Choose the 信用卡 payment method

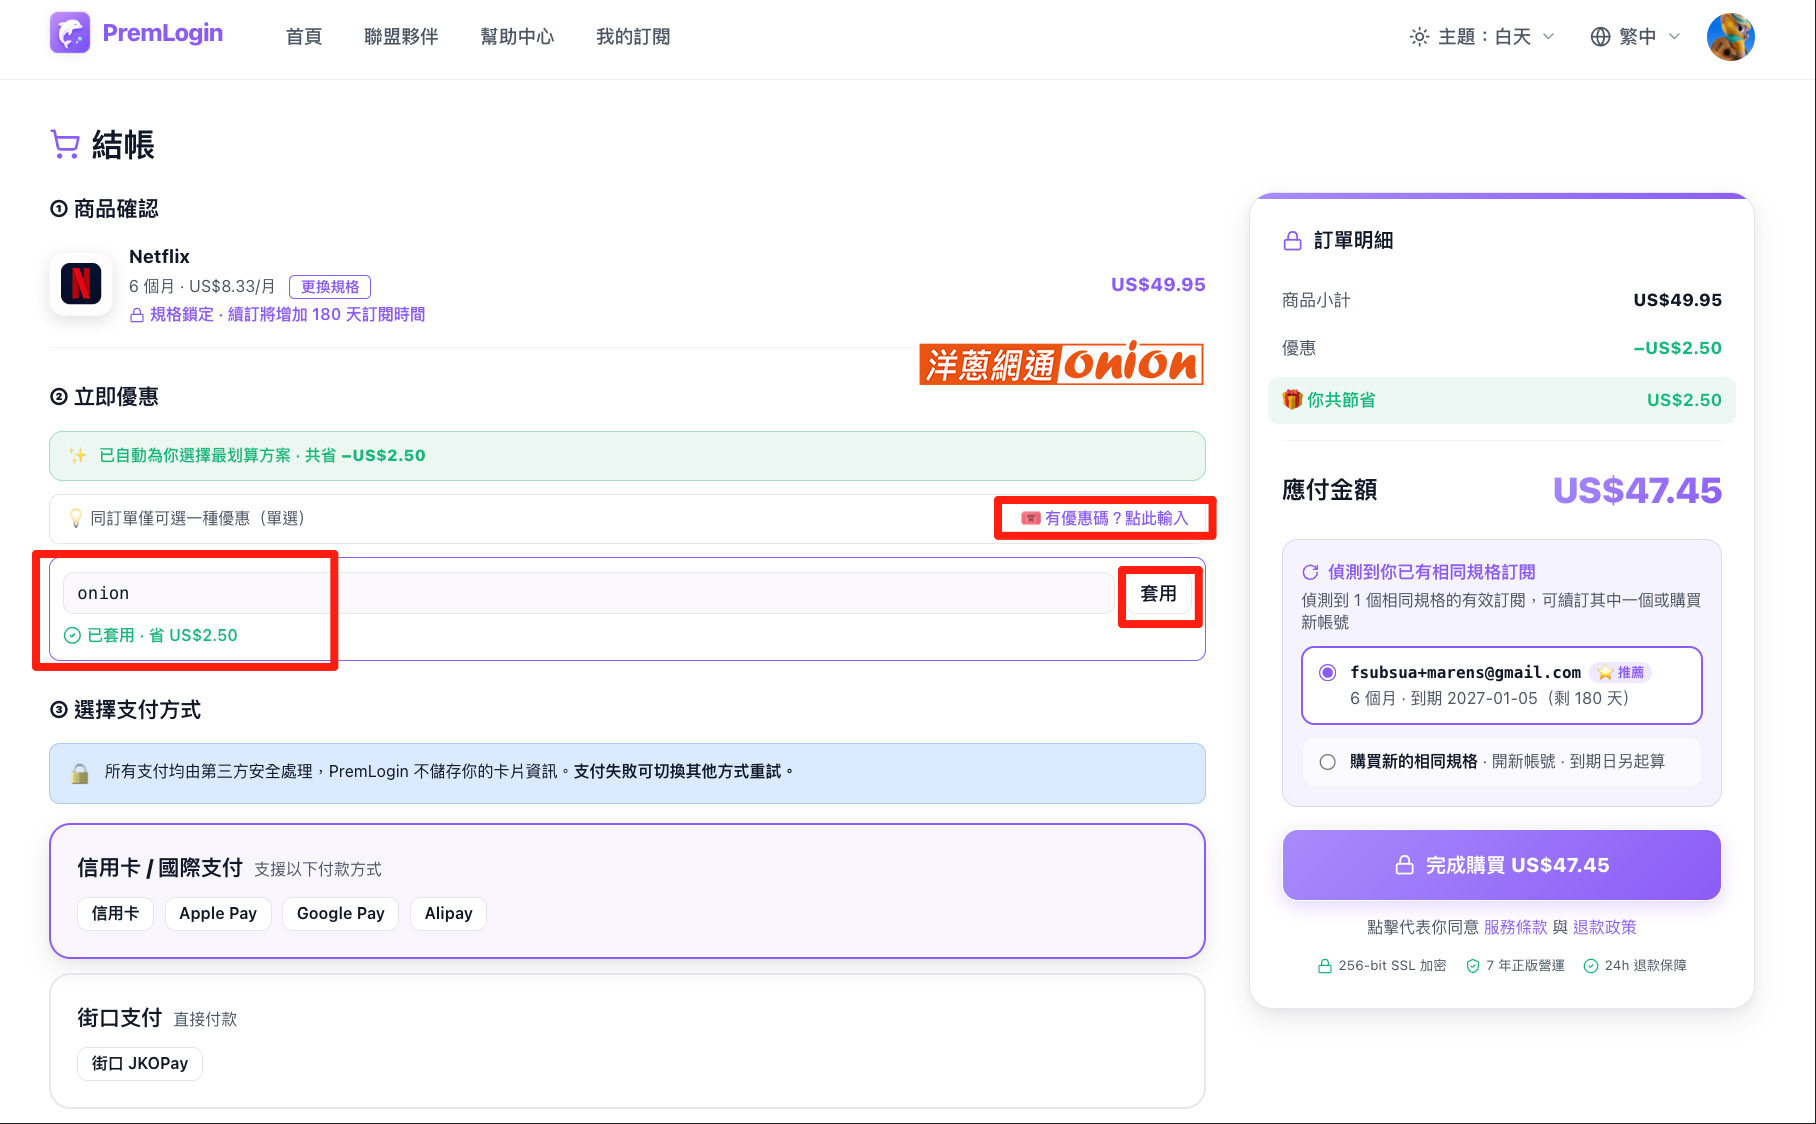coord(116,913)
